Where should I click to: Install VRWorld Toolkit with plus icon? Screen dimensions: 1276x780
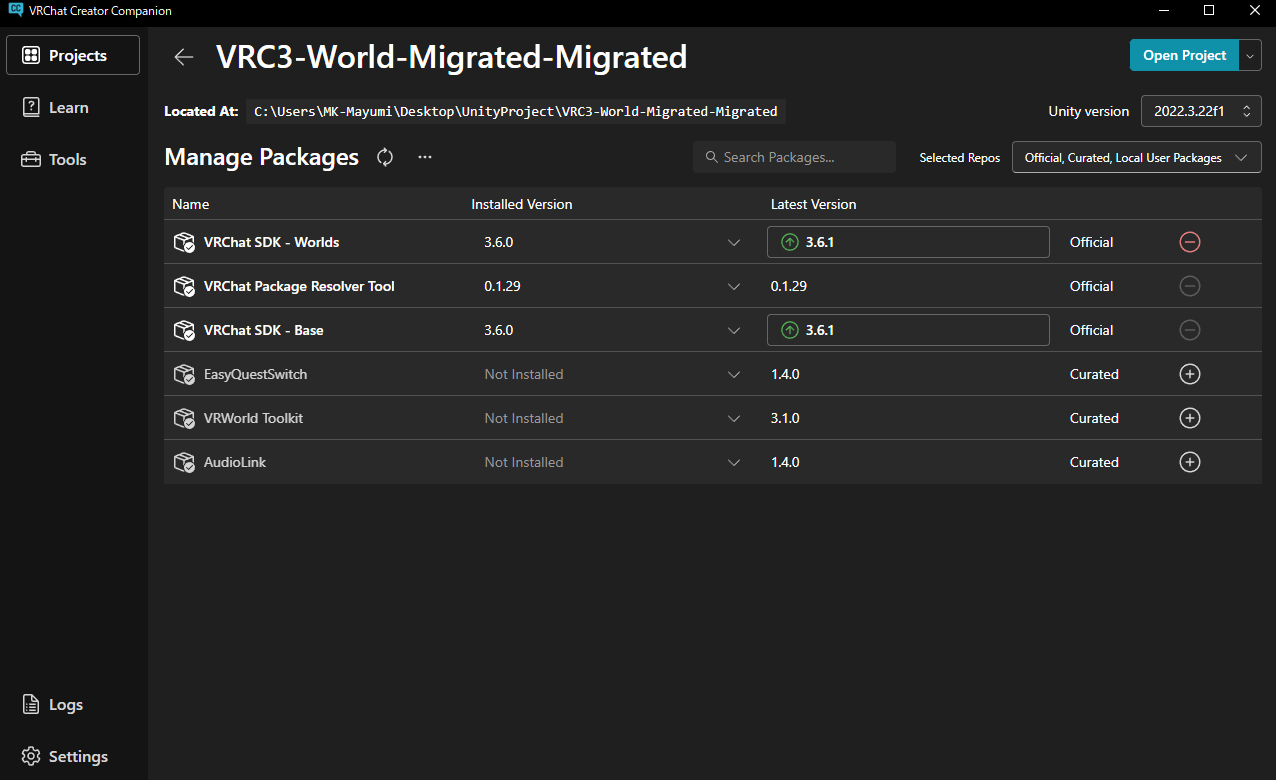point(1189,418)
